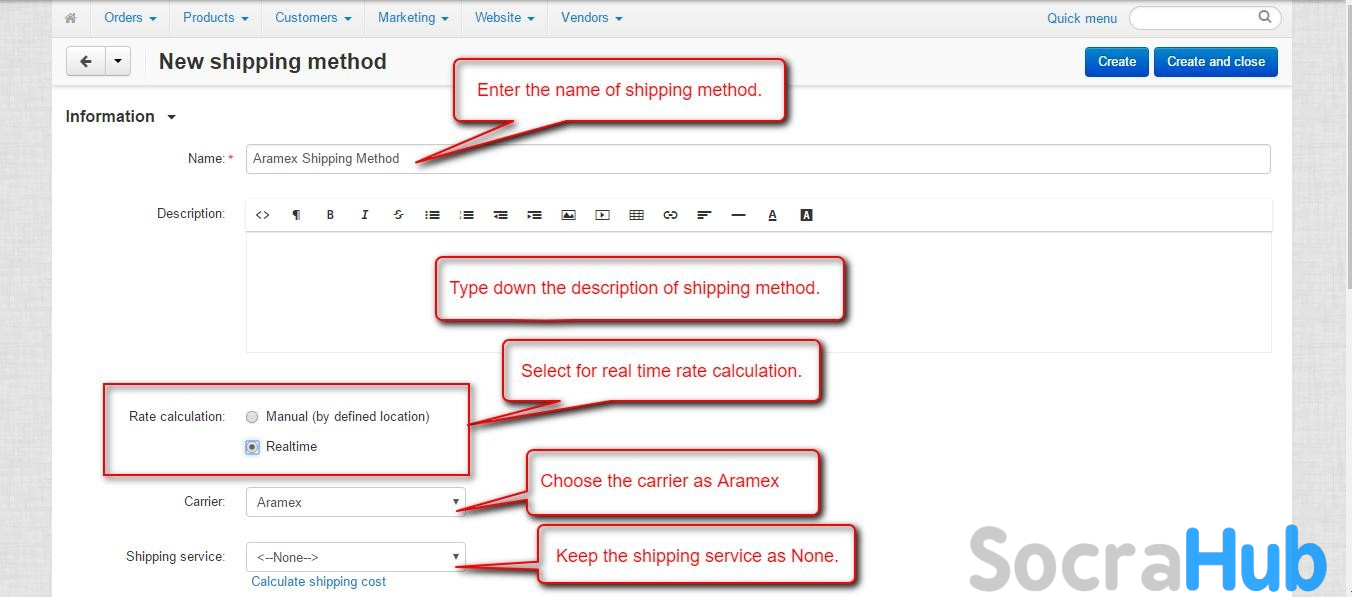1352x597 pixels.
Task: Toggle bold in the description editor
Action: pyautogui.click(x=330, y=215)
